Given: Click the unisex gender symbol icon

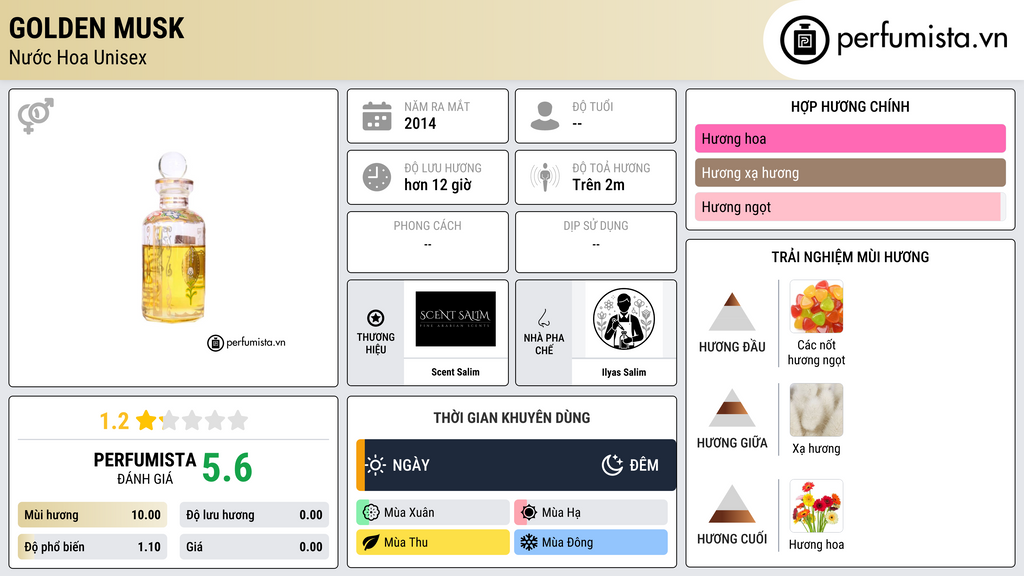Looking at the screenshot, I should click(36, 116).
